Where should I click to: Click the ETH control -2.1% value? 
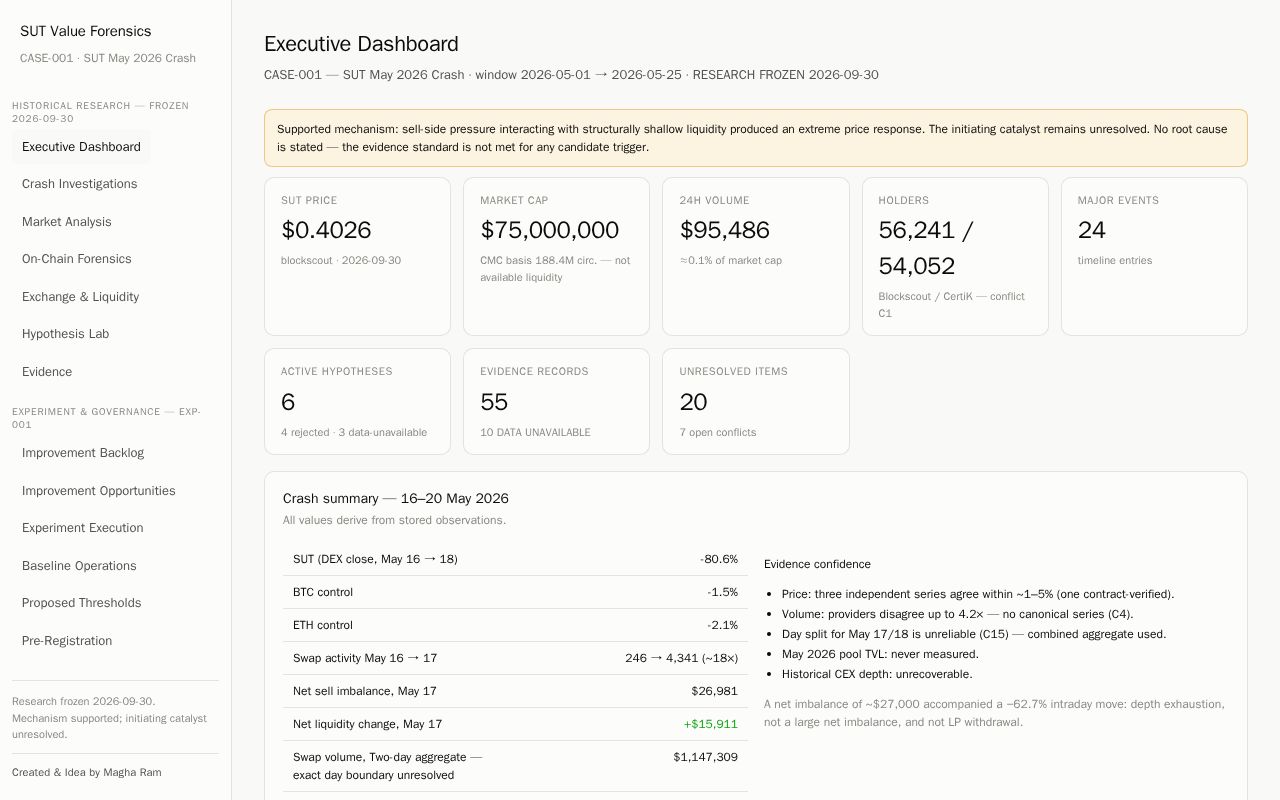(x=722, y=625)
